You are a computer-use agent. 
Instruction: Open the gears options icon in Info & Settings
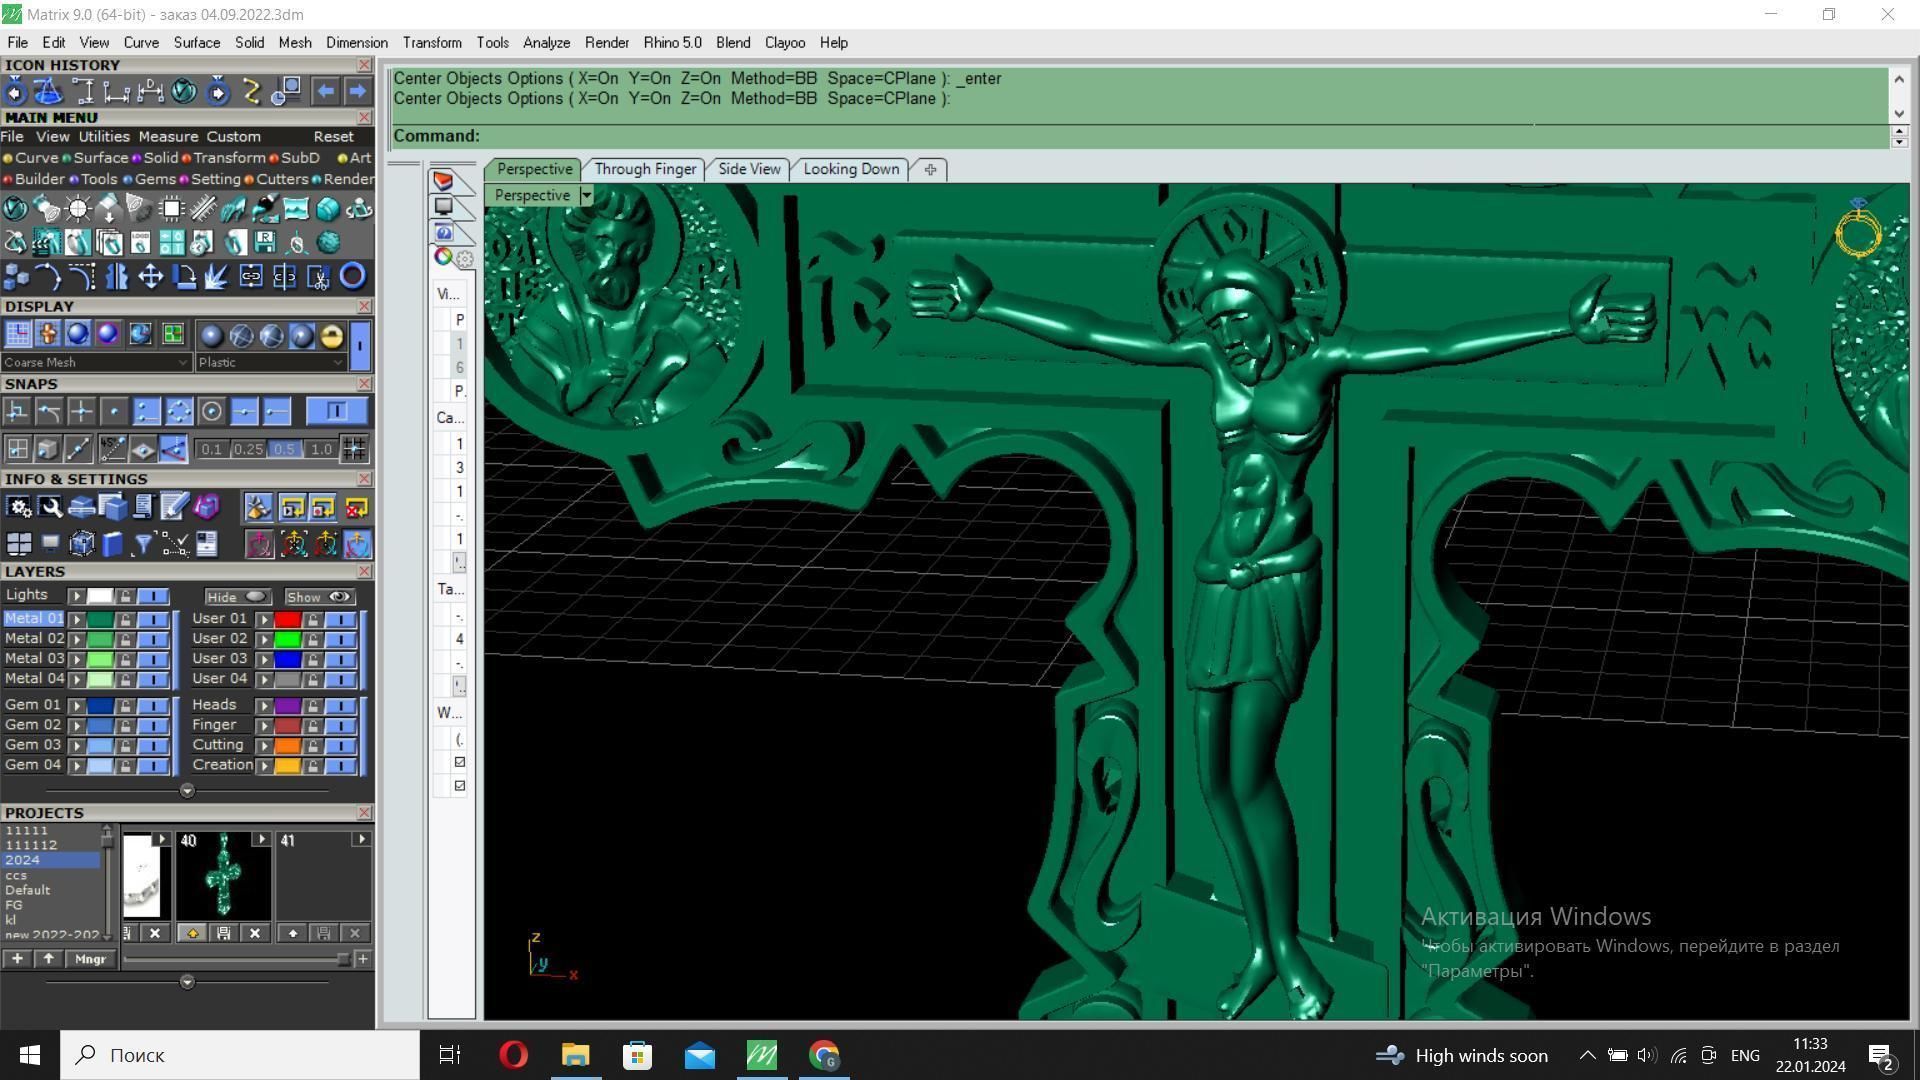coord(19,508)
